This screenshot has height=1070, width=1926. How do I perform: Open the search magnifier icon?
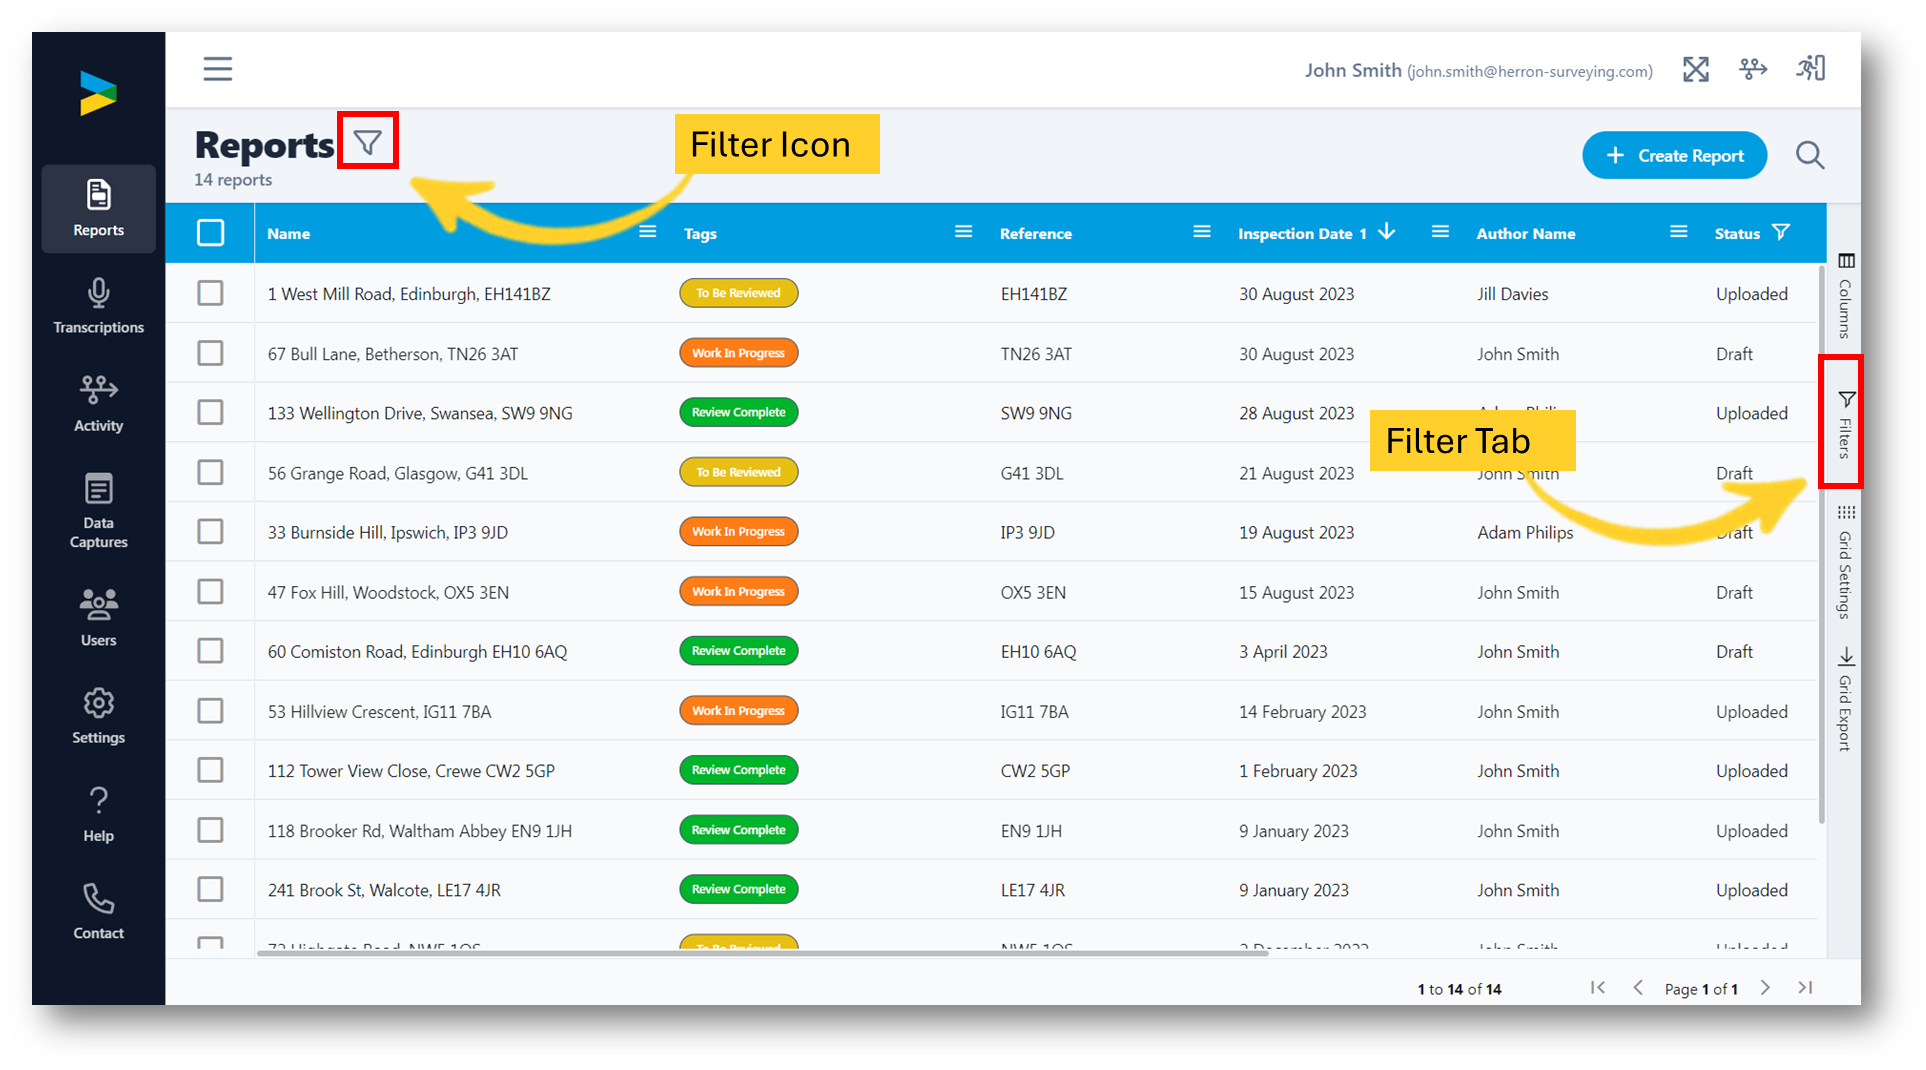pyautogui.click(x=1810, y=155)
